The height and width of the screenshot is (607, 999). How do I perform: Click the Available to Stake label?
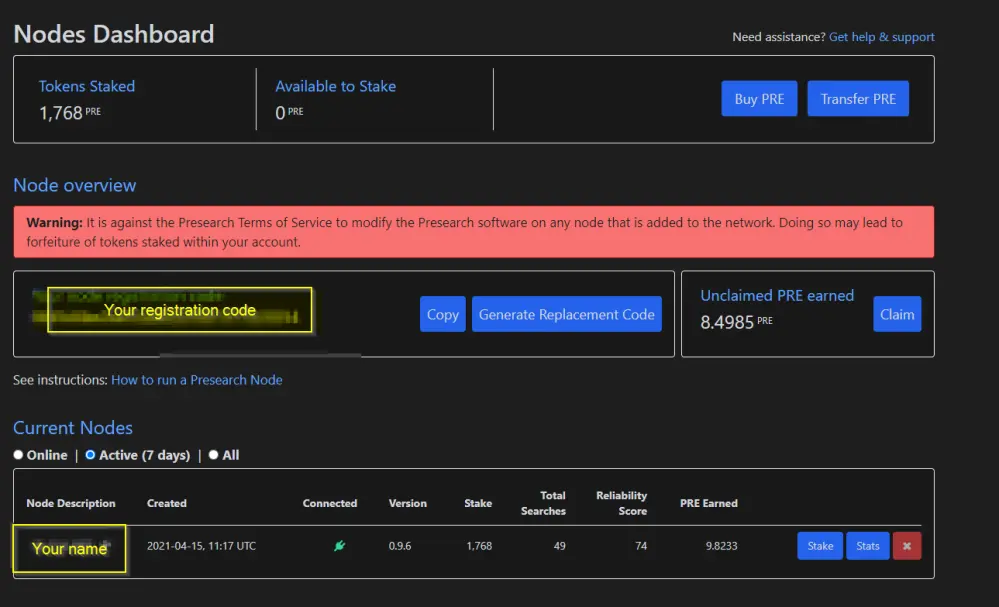(336, 86)
